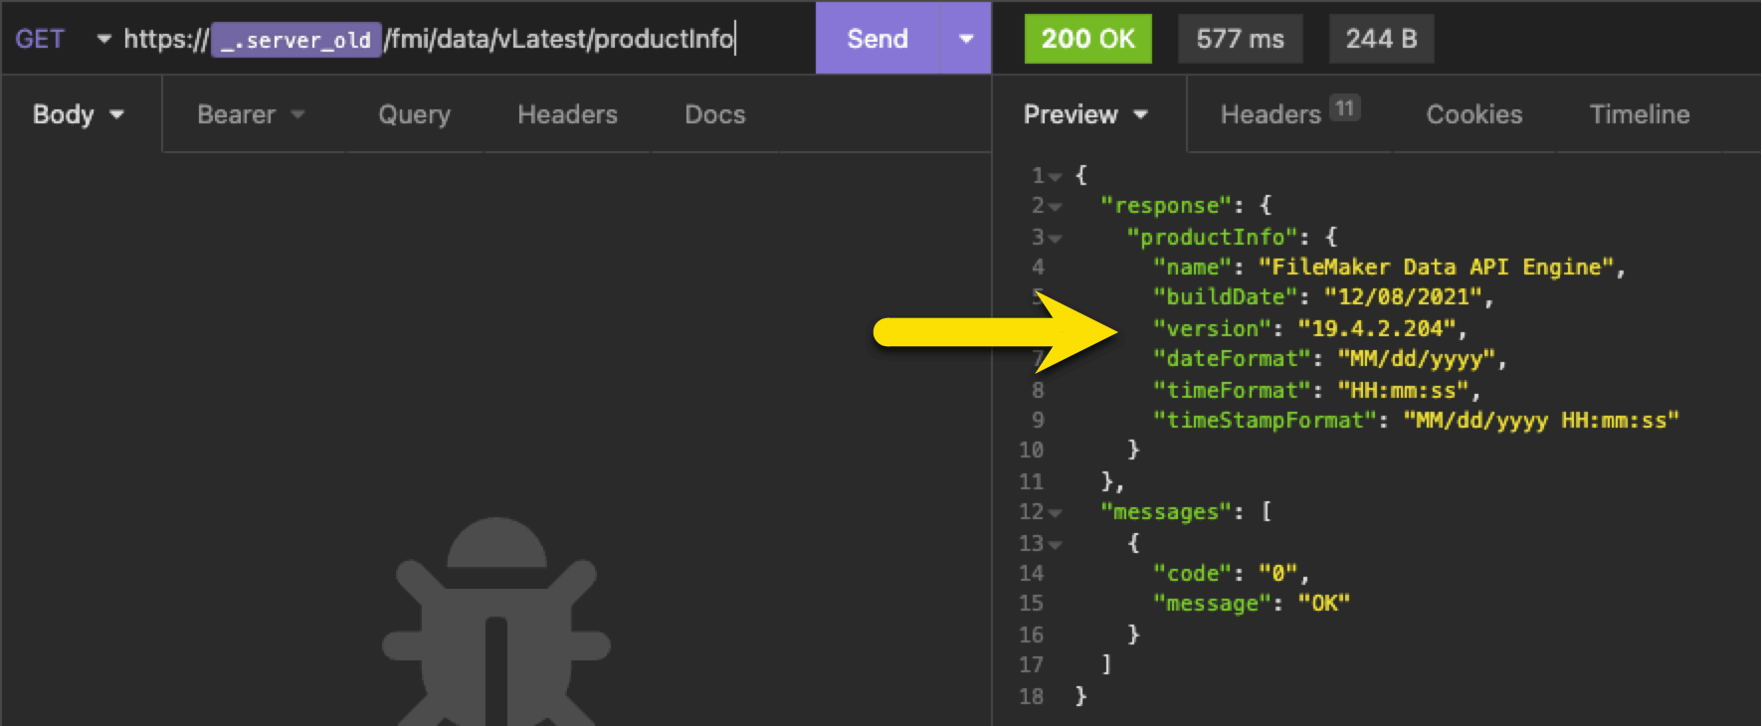This screenshot has width=1762, height=726.
Task: Open the Timeline tab
Action: click(1640, 114)
